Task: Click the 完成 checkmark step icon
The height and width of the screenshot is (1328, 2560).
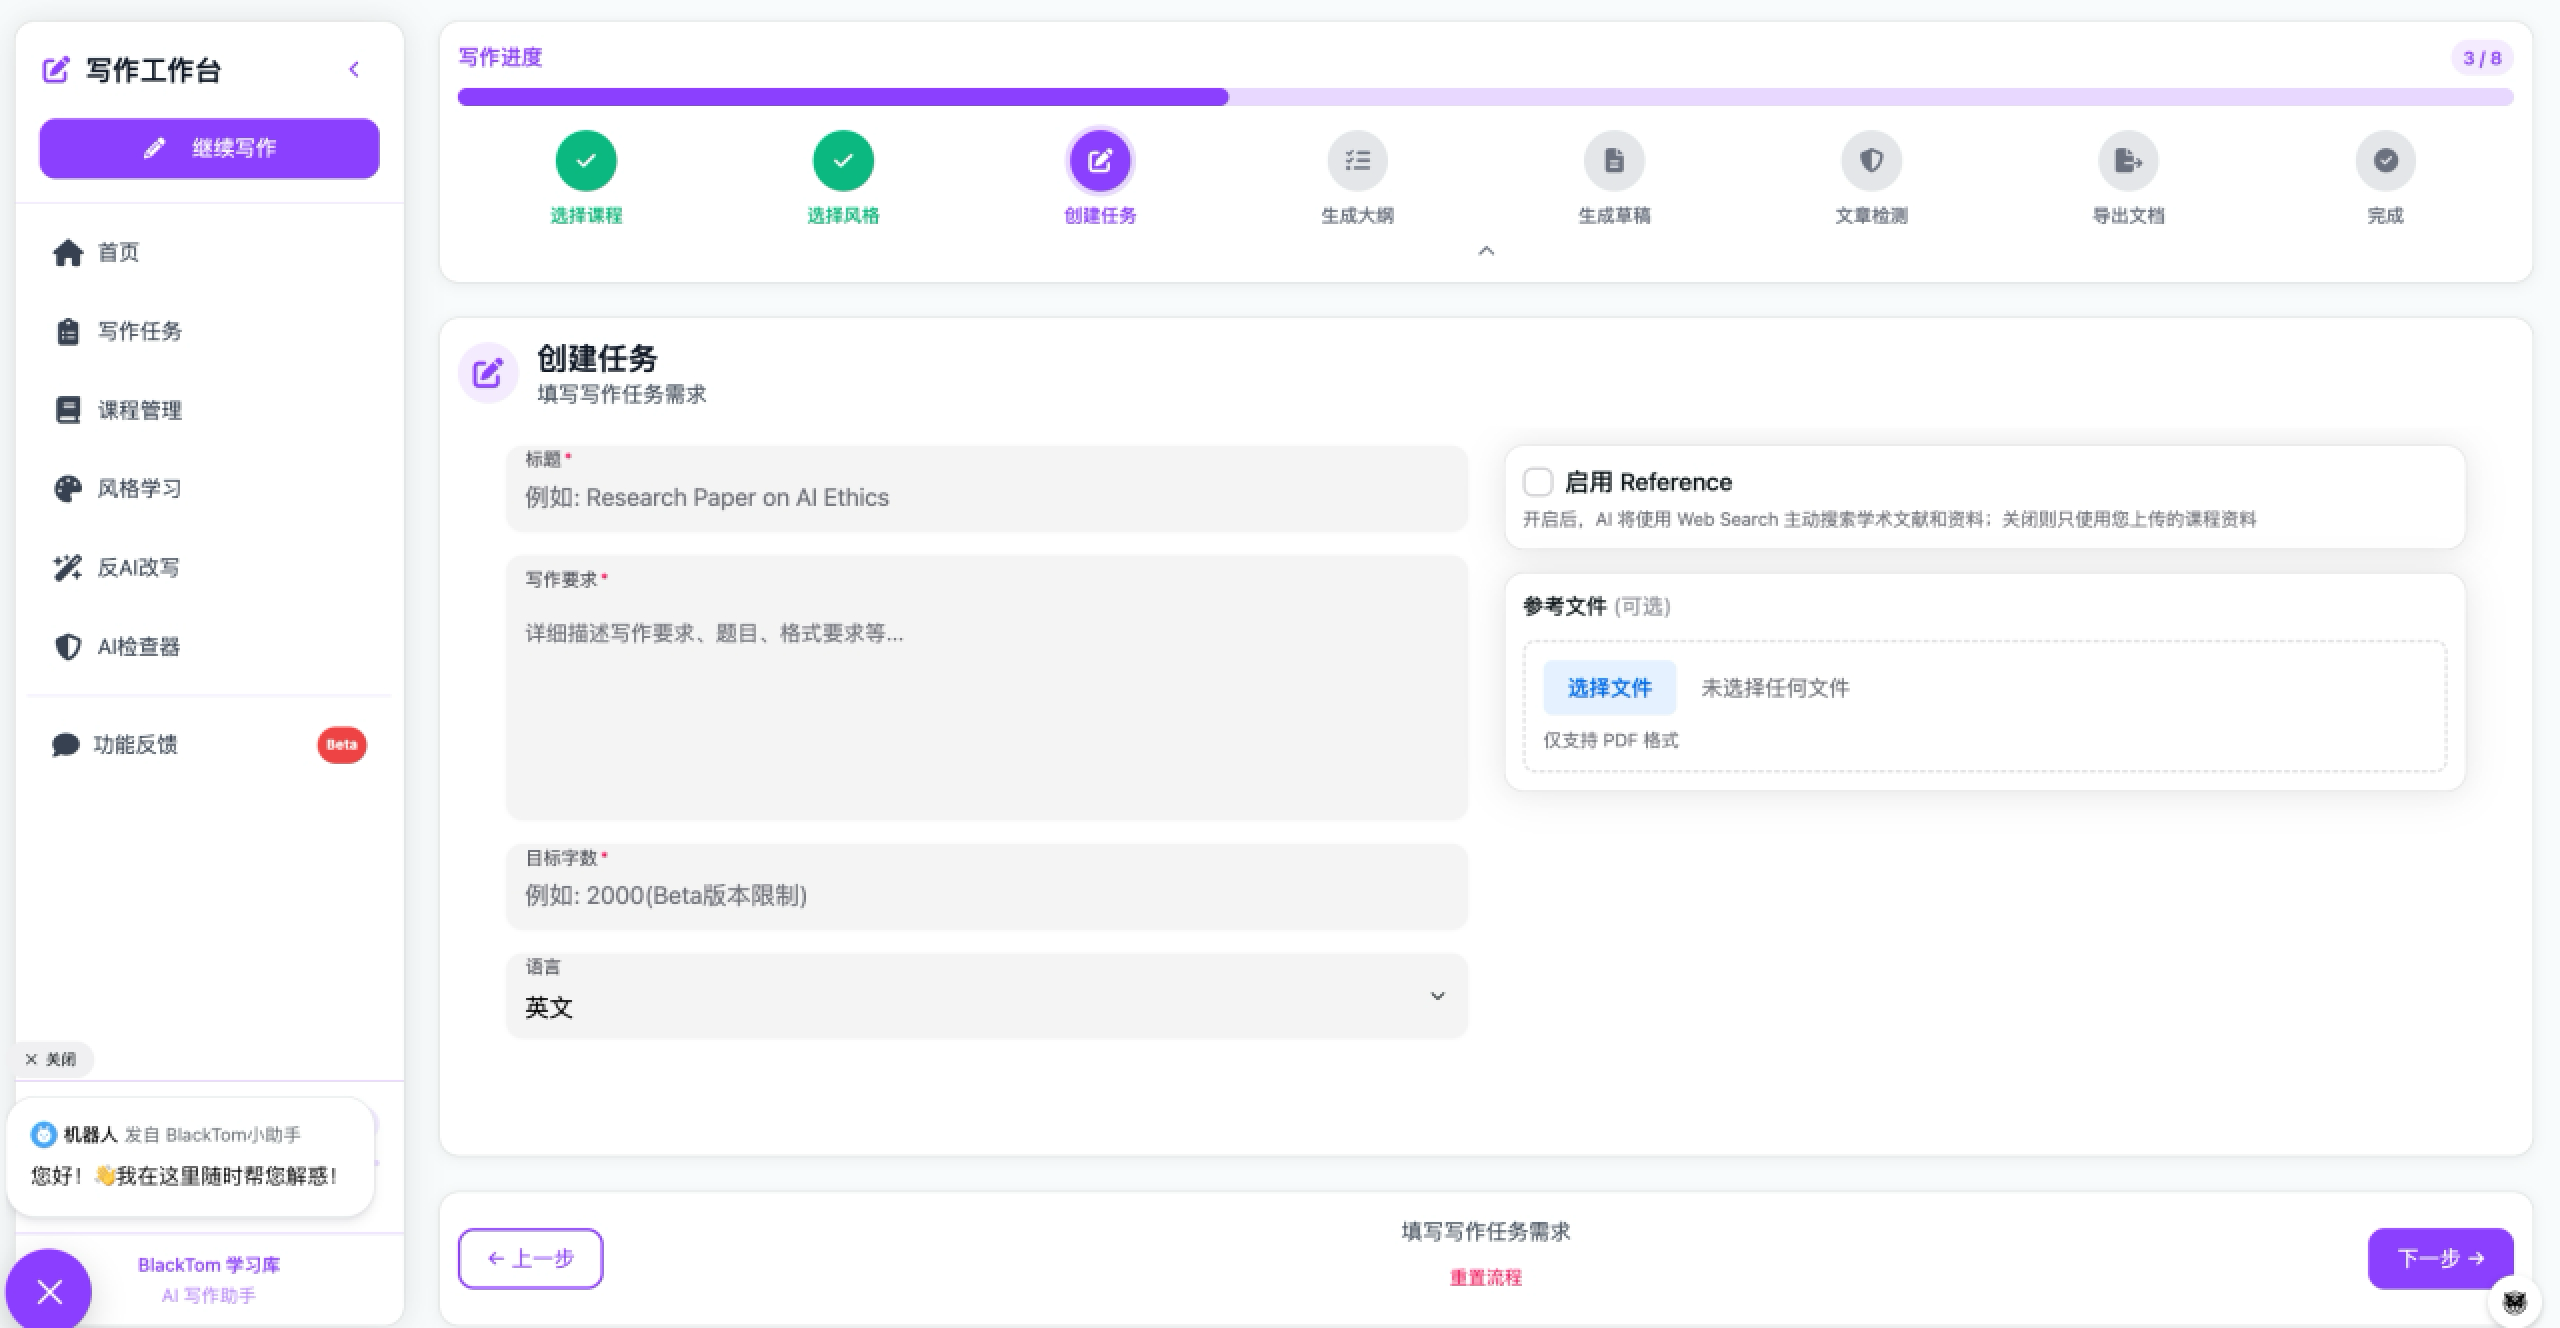Action: 2385,161
